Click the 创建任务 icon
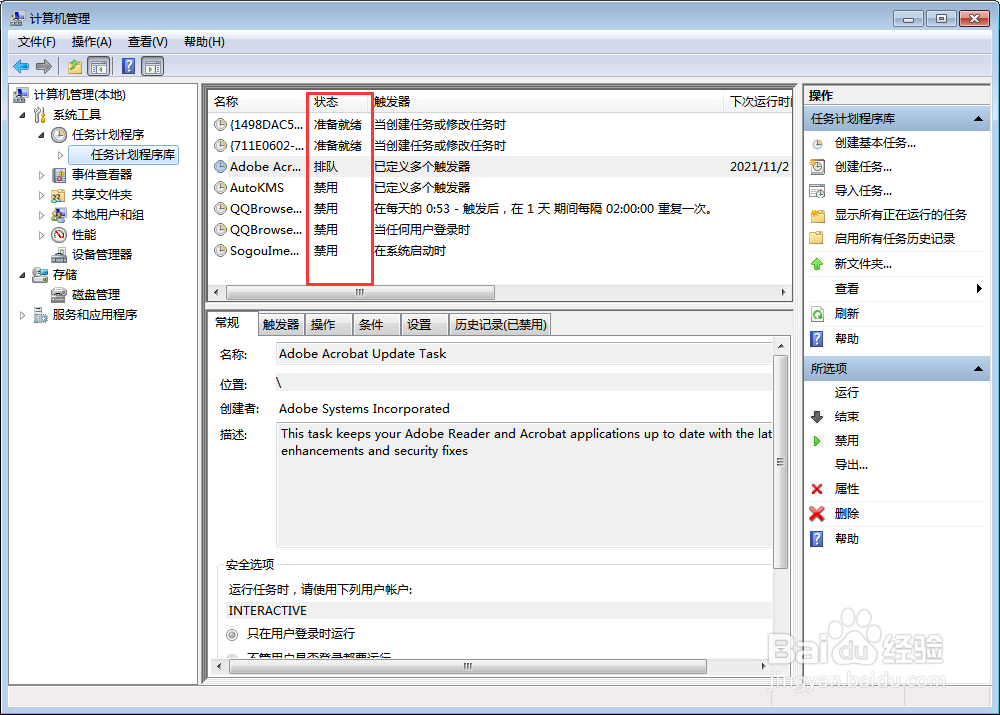Screen dimensions: 1000x715 [x=818, y=167]
